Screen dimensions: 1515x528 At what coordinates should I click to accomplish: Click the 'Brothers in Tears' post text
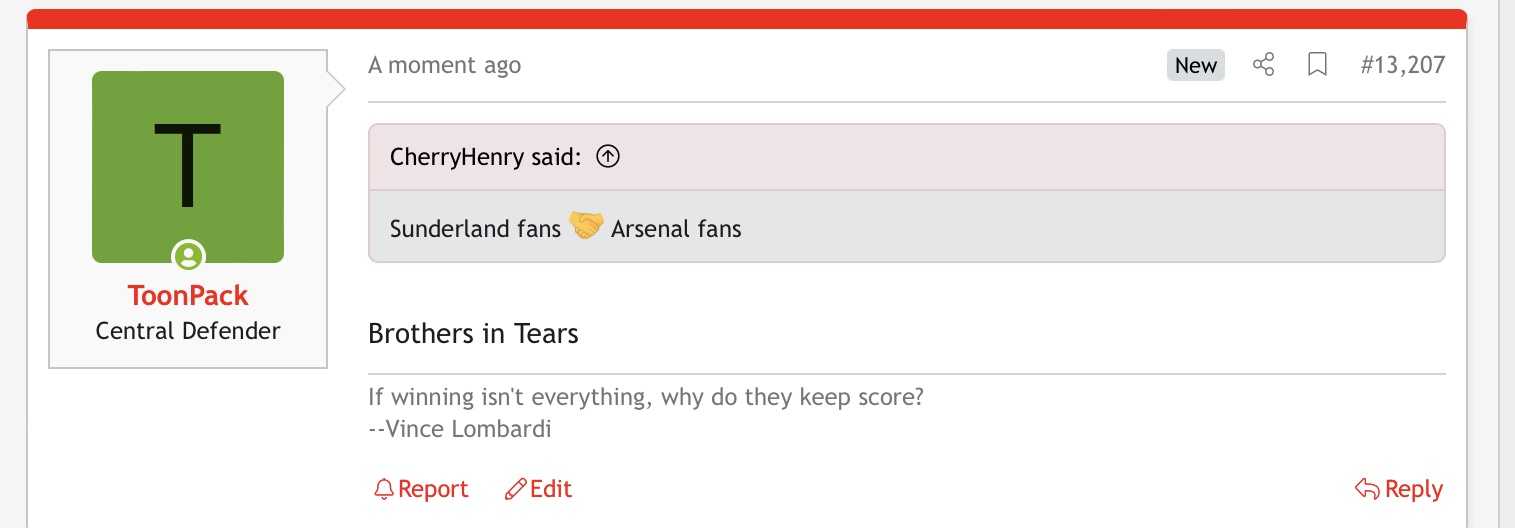click(473, 333)
